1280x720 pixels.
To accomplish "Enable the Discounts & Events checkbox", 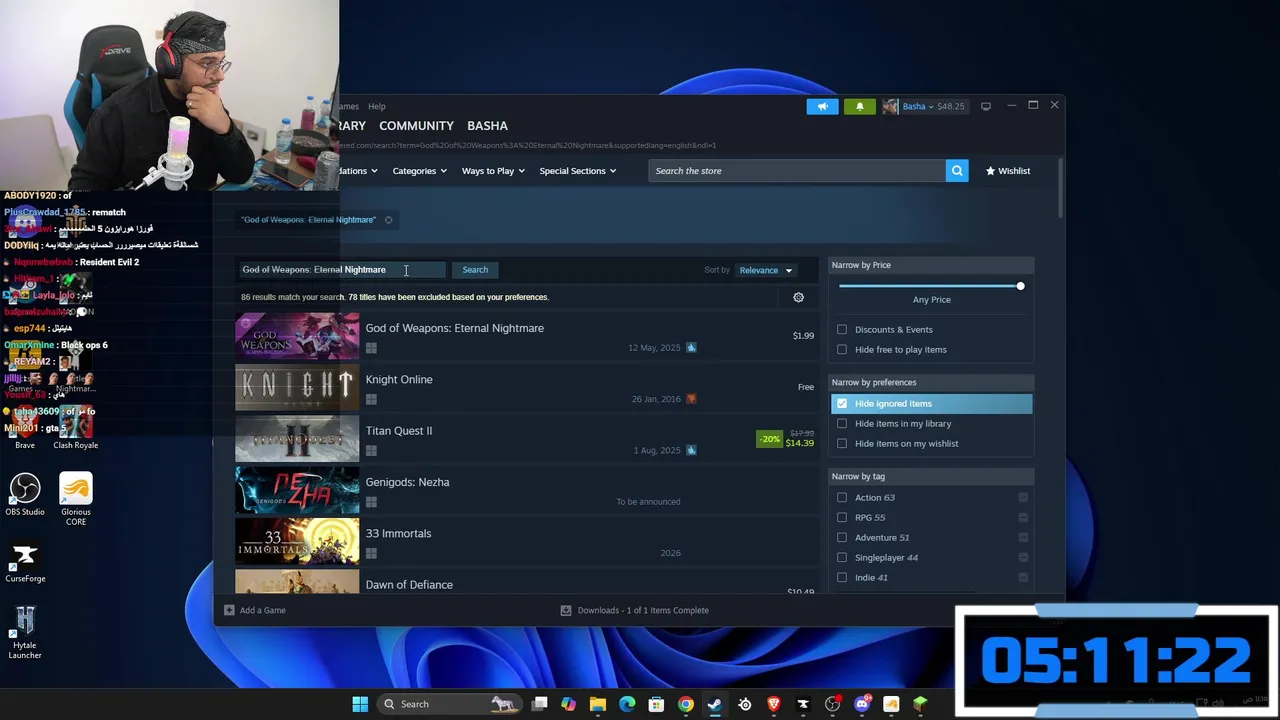I will [842, 329].
